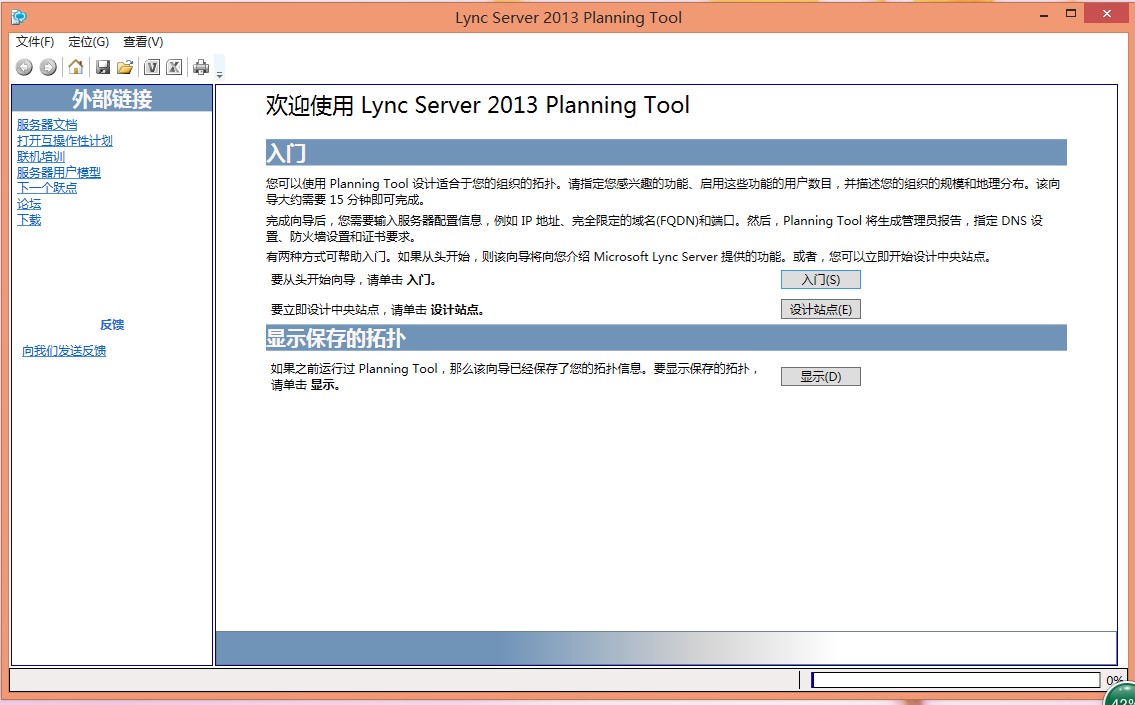Go to the Home page icon
Screen dimensions: 1135x705
(75, 67)
